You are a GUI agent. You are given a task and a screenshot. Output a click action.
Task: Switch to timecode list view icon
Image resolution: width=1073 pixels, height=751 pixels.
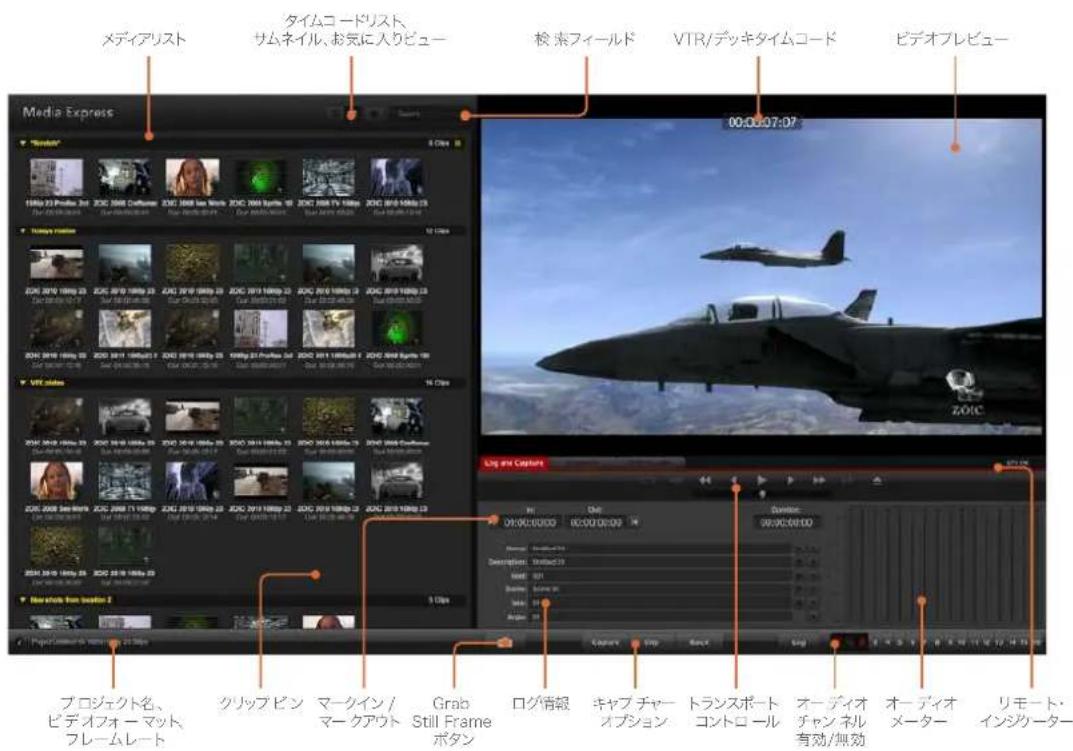[x=335, y=114]
